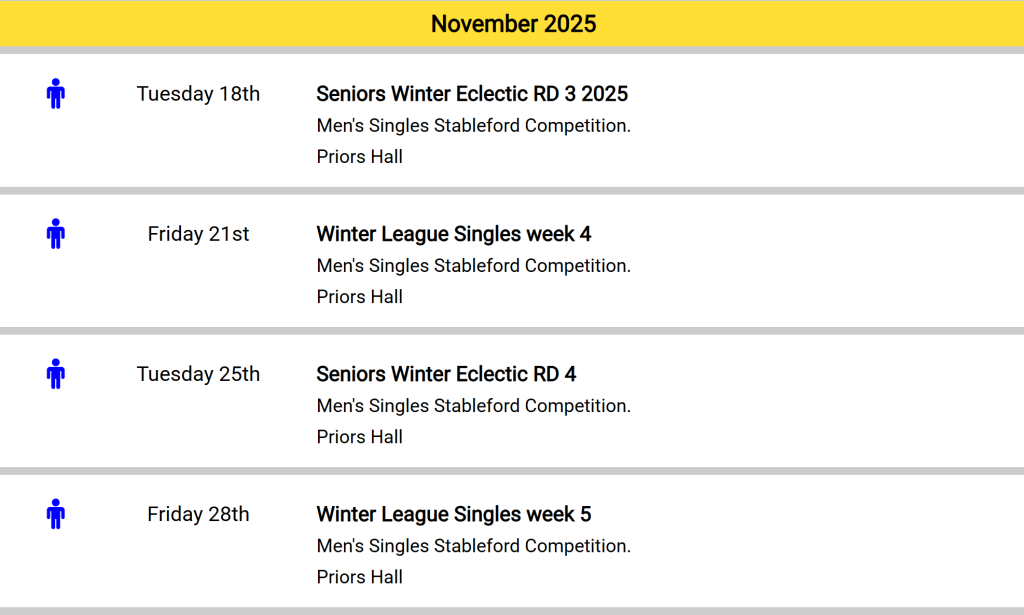Image resolution: width=1024 pixels, height=615 pixels.
Task: Select the Tuesday 18th date
Action: (x=198, y=94)
